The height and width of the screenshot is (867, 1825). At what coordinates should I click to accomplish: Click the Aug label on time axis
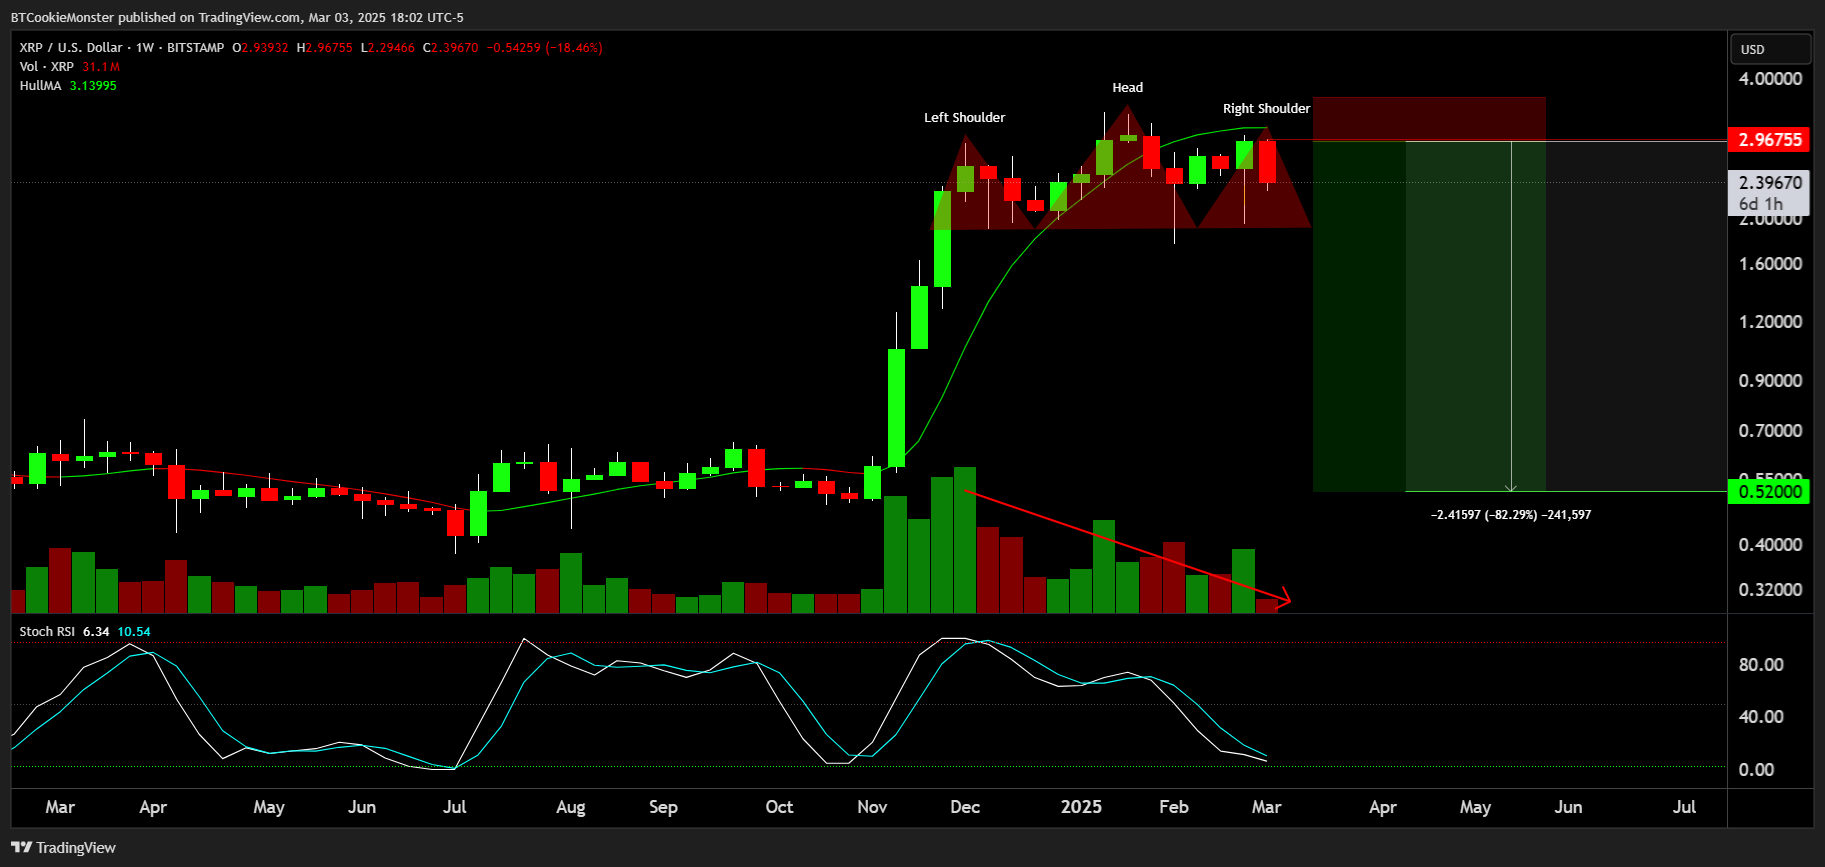click(x=570, y=806)
